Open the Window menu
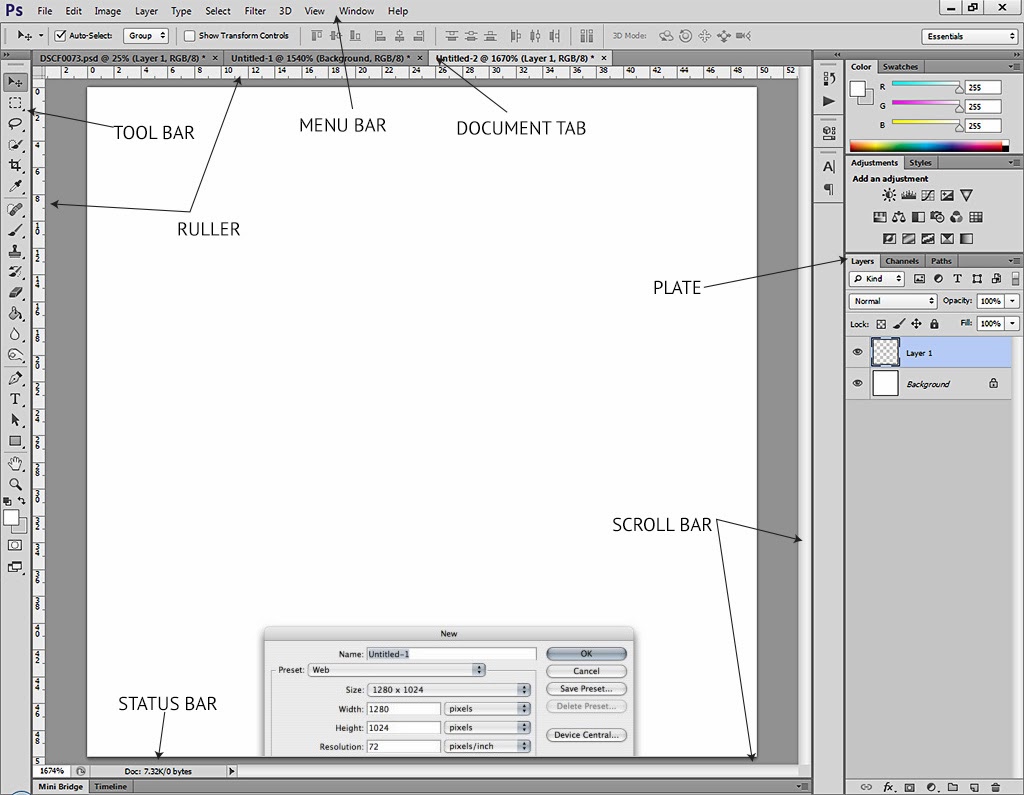This screenshot has height=795, width=1024. (356, 11)
